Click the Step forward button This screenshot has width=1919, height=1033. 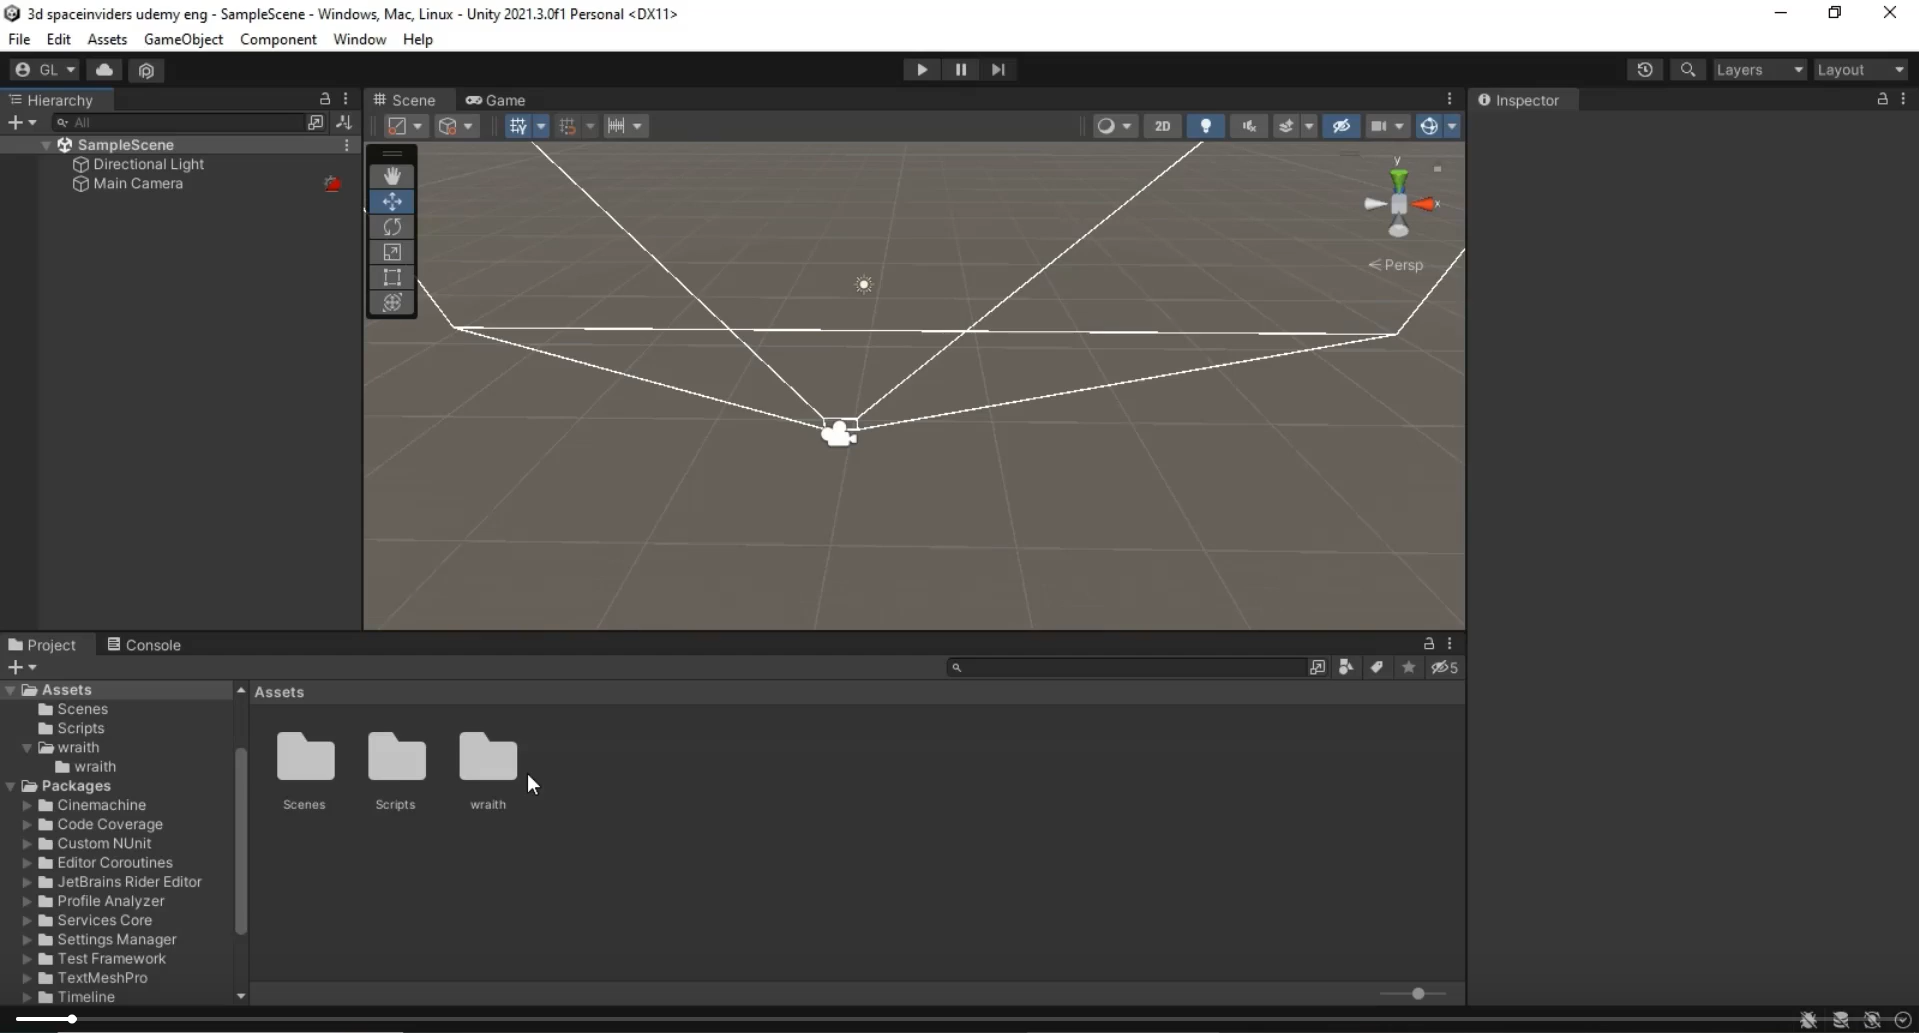coord(998,69)
